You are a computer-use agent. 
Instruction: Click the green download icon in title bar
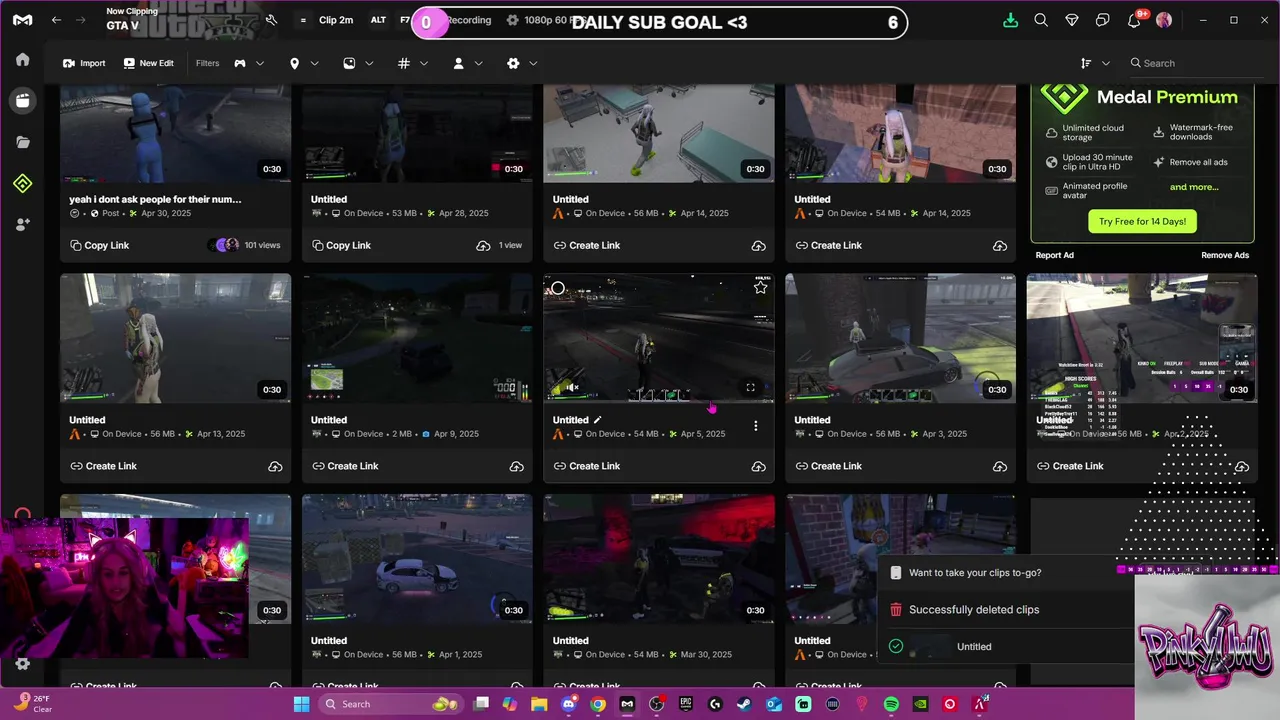1010,20
